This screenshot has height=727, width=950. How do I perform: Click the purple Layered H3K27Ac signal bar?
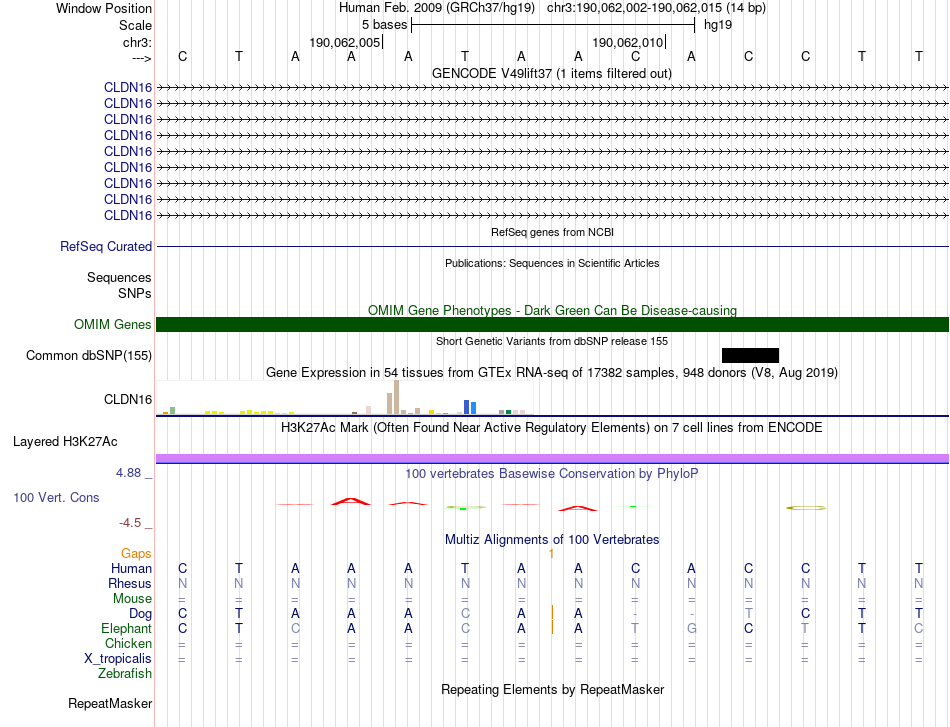click(x=553, y=459)
